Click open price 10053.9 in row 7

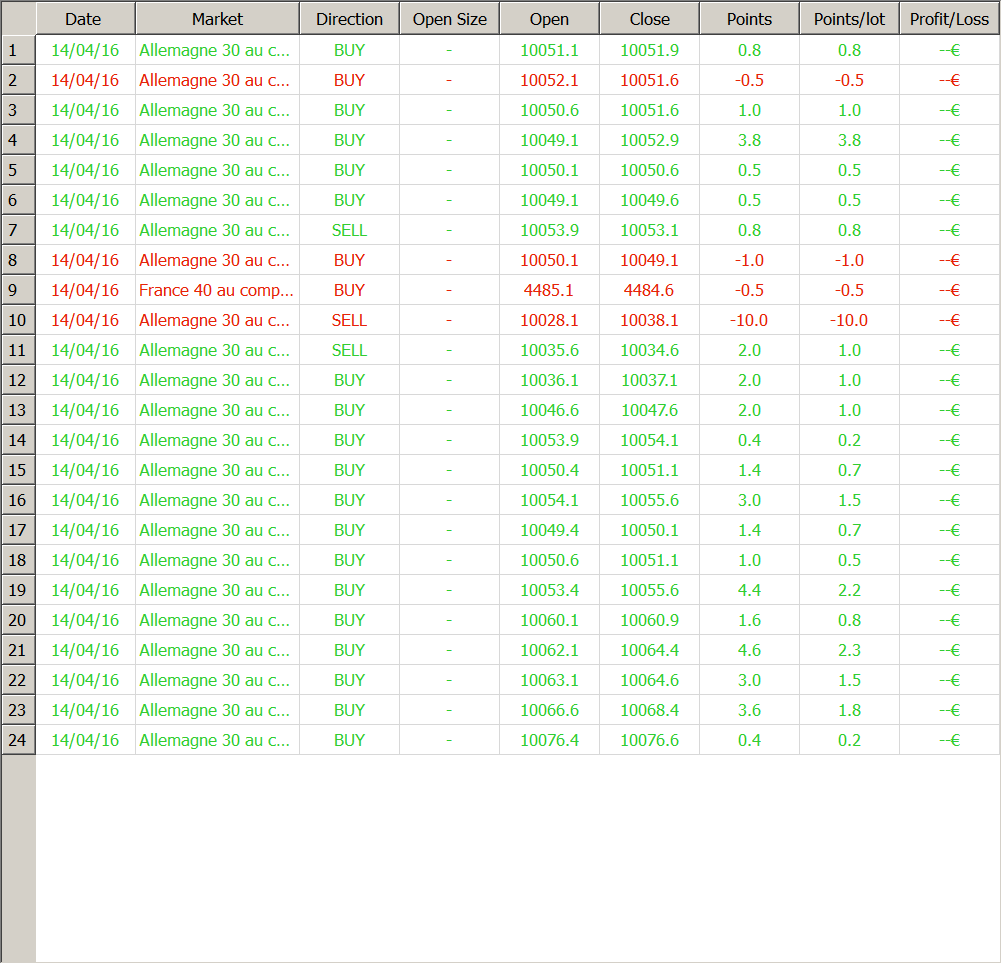(550, 230)
